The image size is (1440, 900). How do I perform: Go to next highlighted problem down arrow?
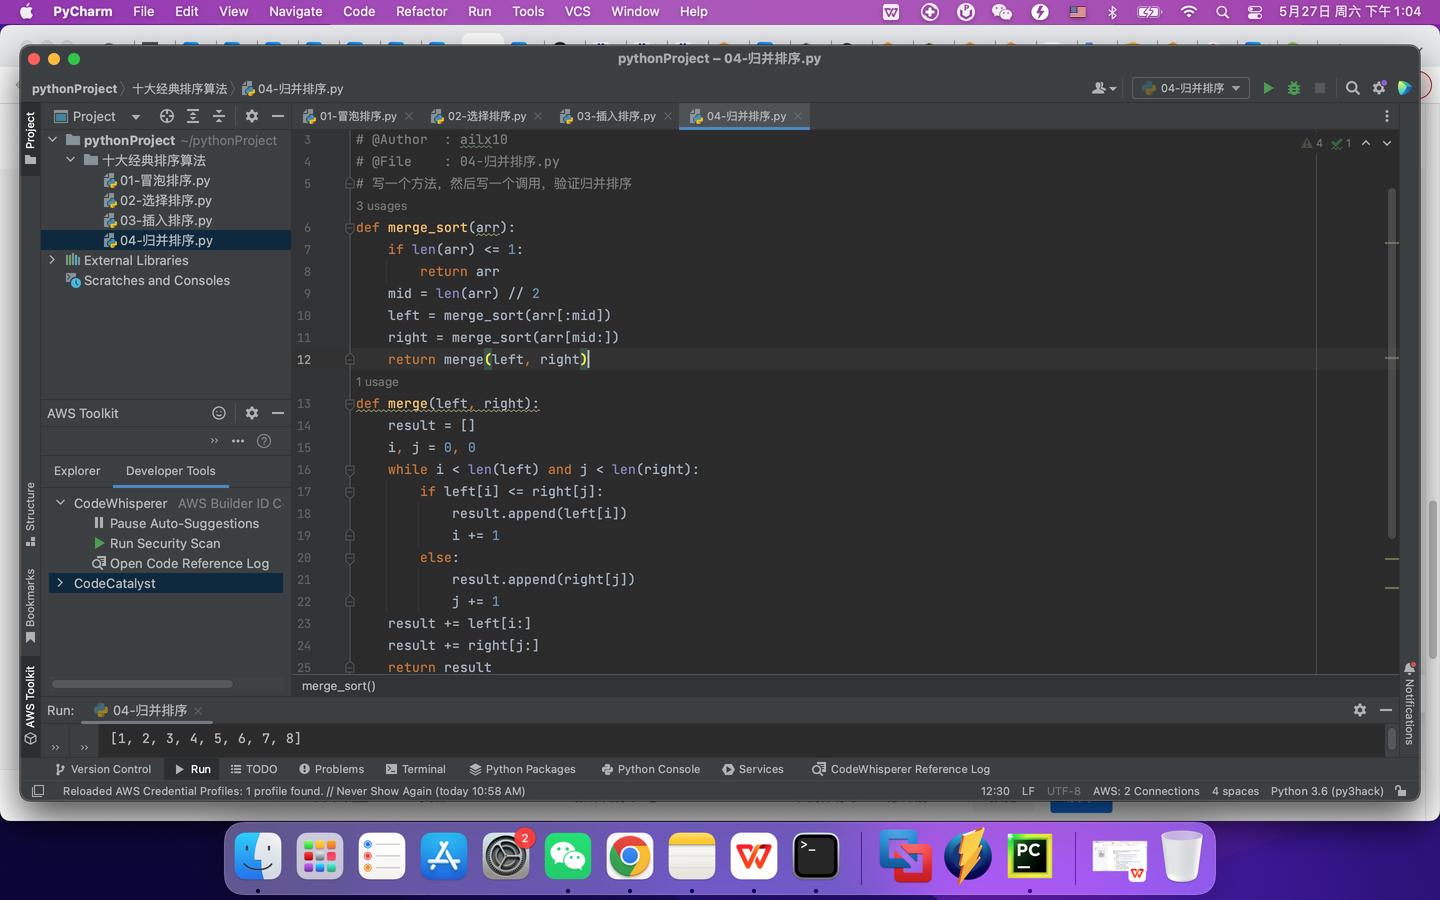click(x=1387, y=143)
